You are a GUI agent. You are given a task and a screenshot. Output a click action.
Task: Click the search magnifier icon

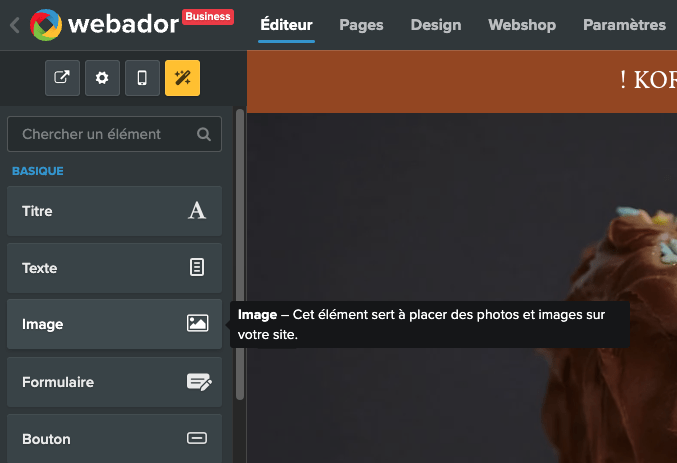pos(204,134)
